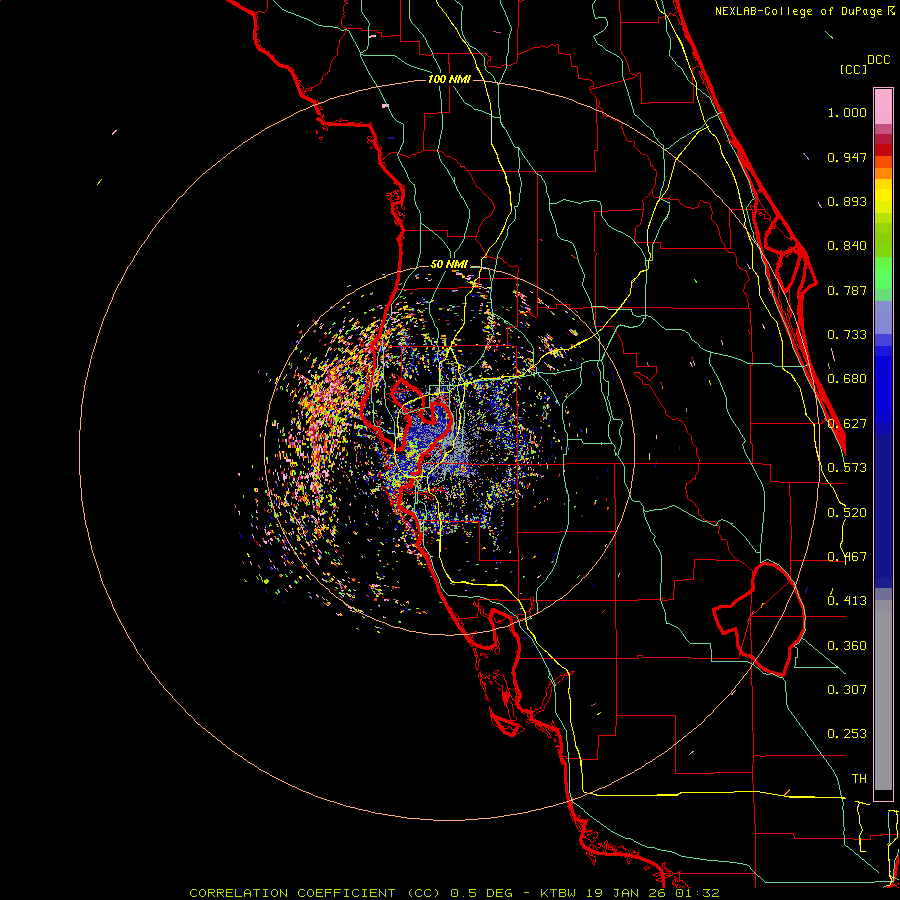
Task: Pick the bright green color bar segment
Action: pyautogui.click(x=883, y=273)
